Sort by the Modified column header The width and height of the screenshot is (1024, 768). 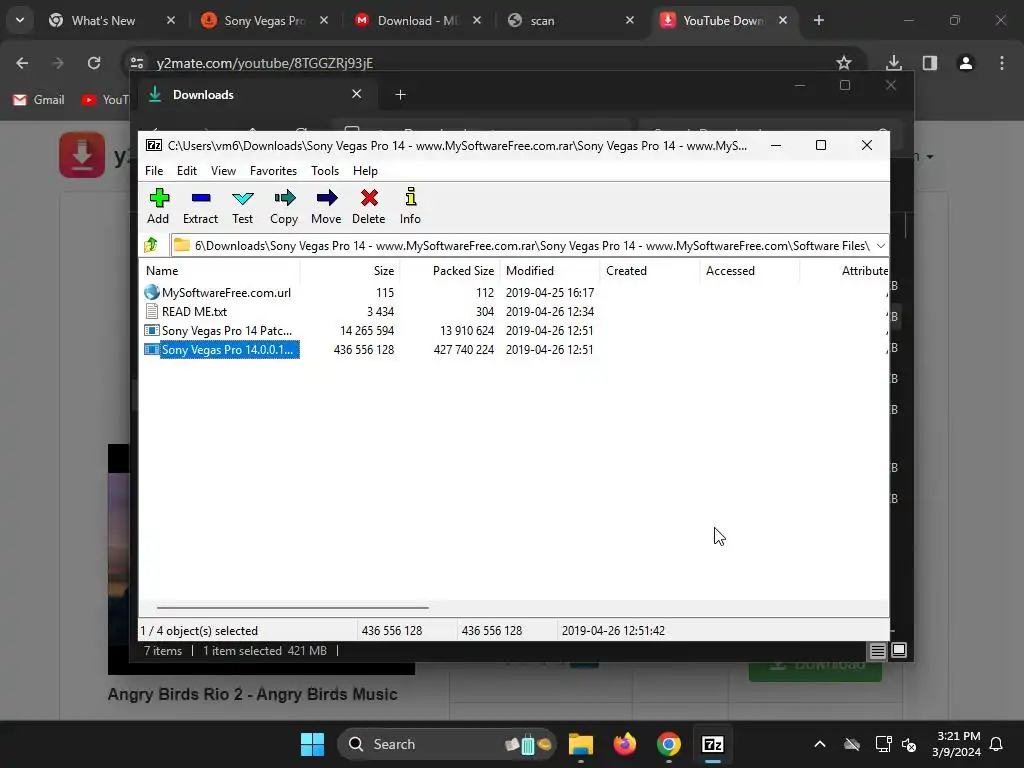[550, 270]
